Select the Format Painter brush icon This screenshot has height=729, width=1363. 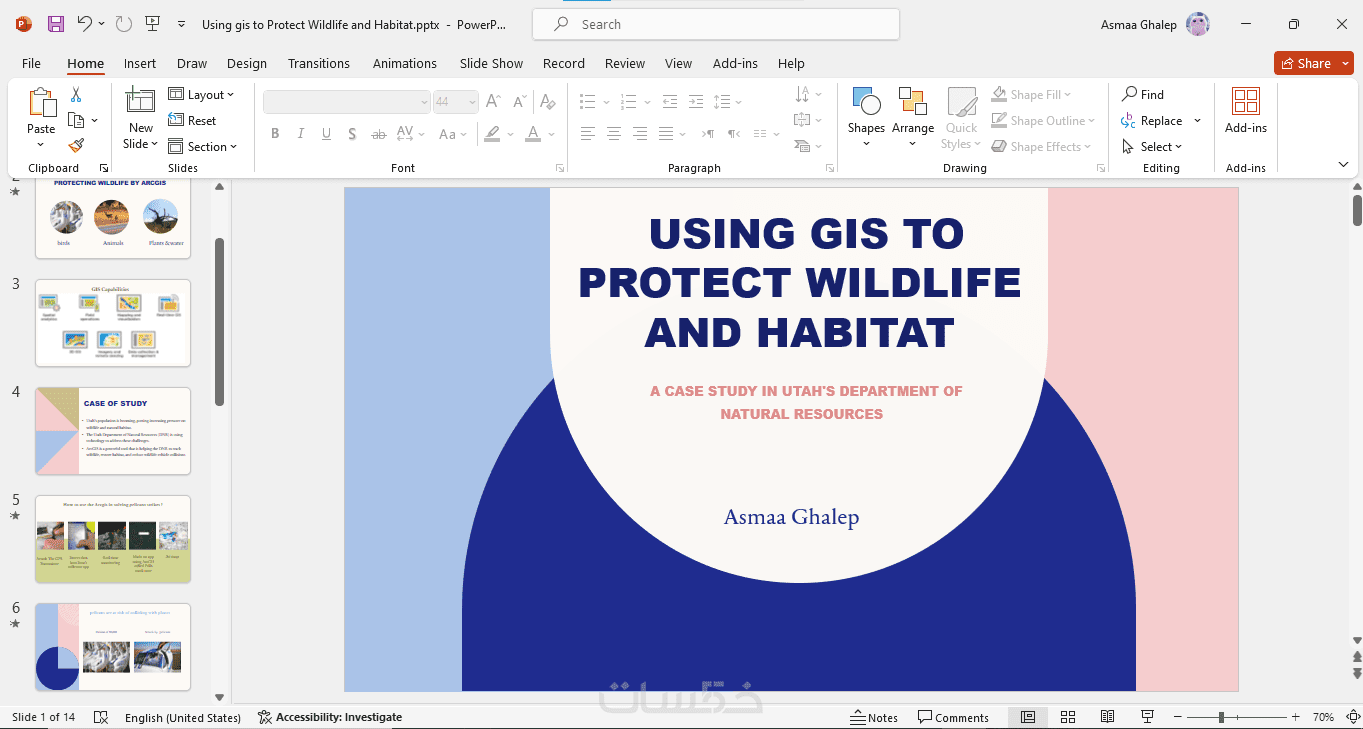pos(76,146)
